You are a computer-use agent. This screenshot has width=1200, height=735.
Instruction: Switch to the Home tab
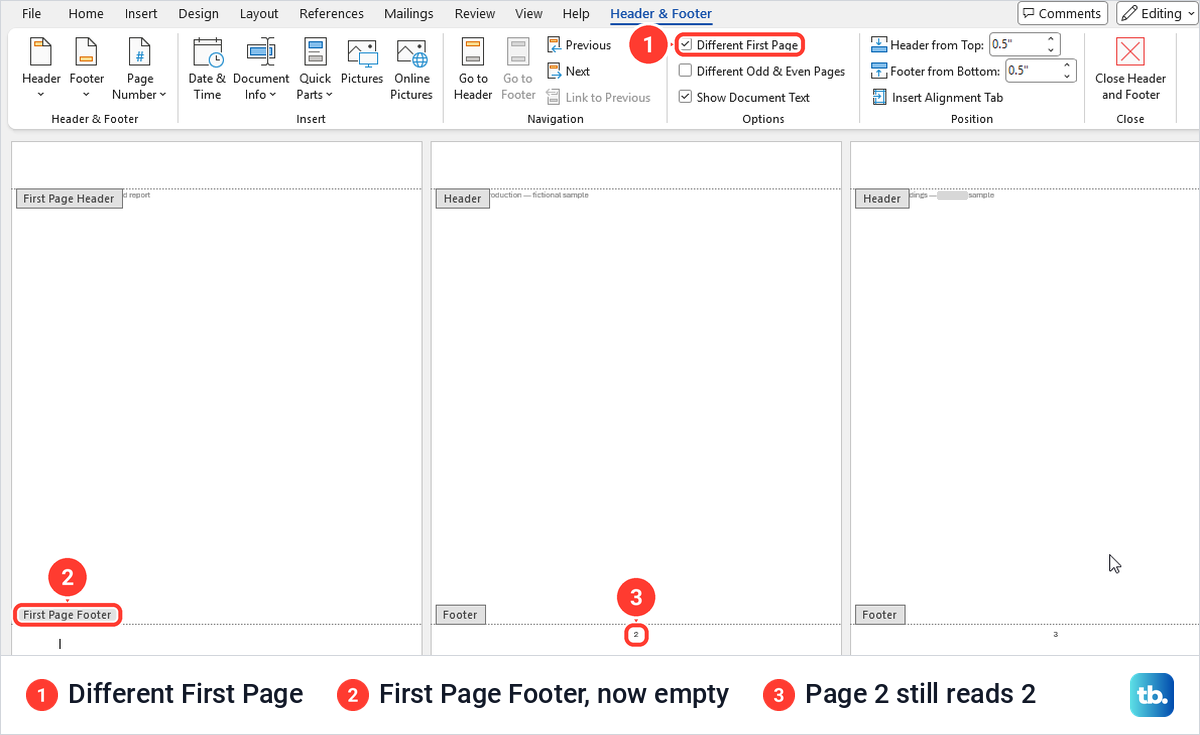[x=86, y=13]
